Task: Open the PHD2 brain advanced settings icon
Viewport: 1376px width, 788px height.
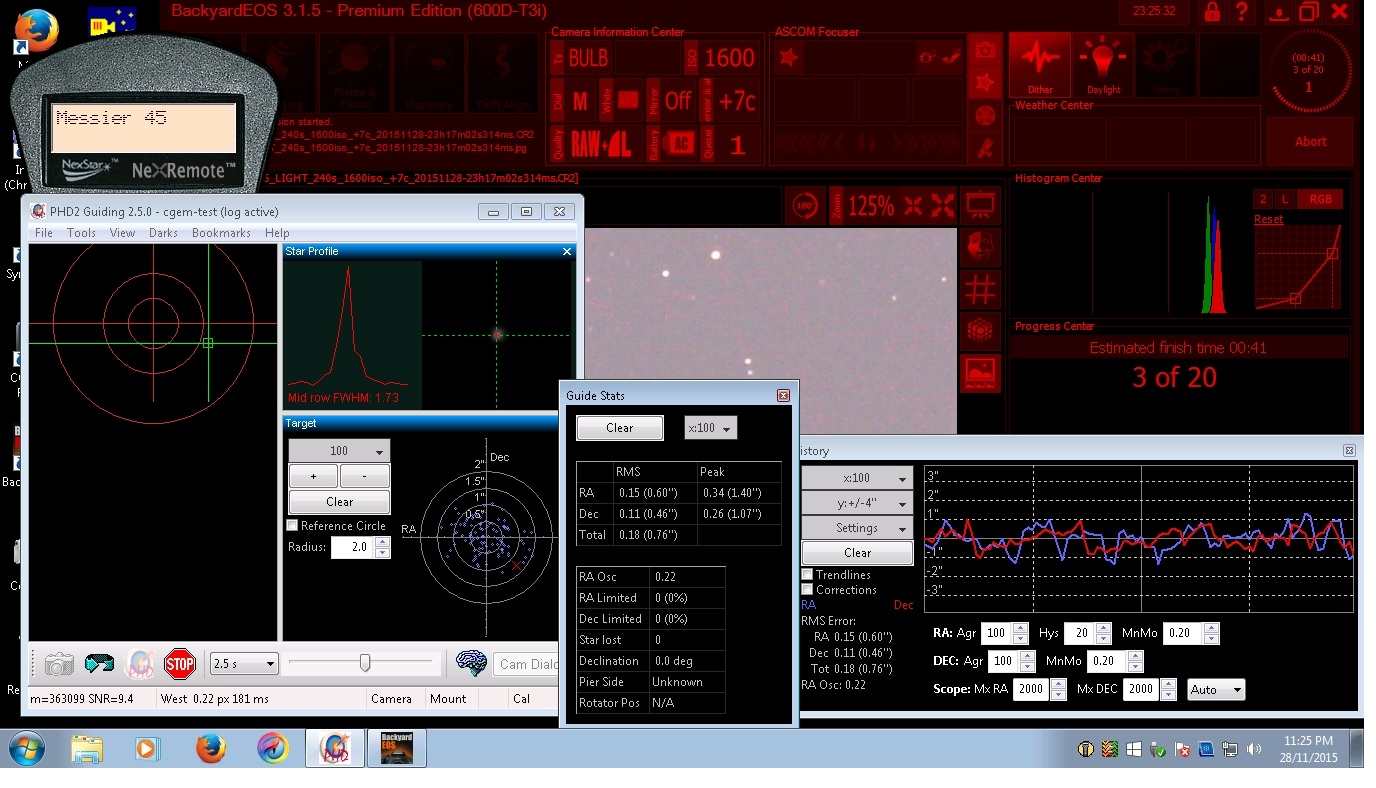Action: pos(471,663)
